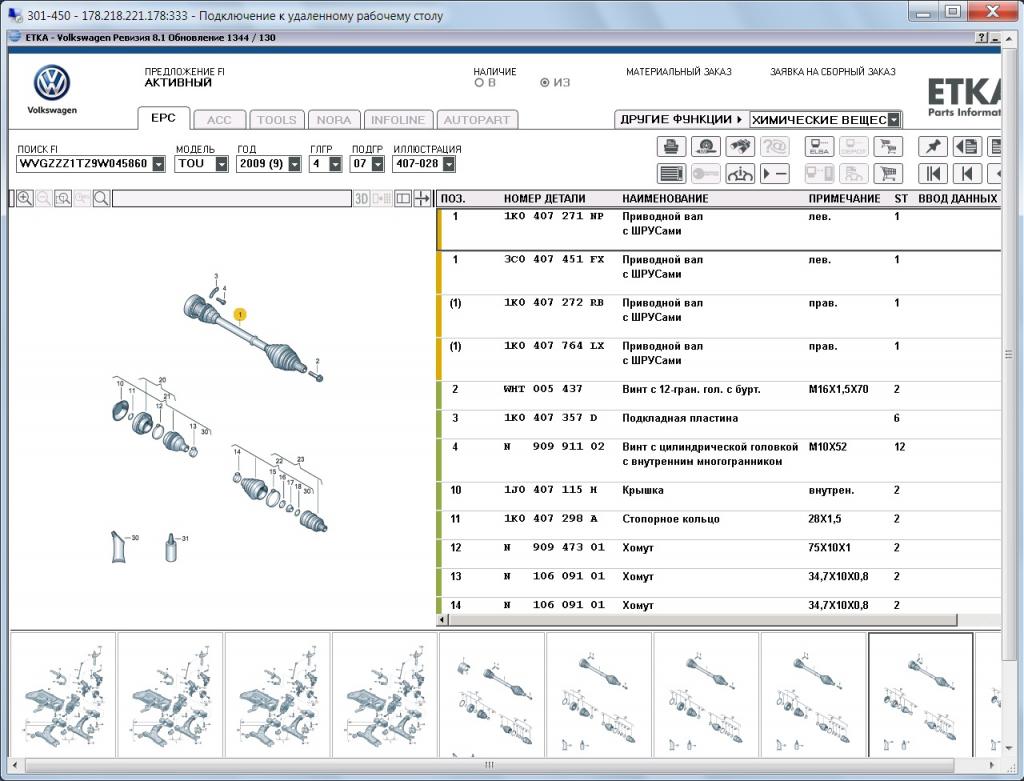Click the Volkswagen logo
The height and width of the screenshot is (781, 1024).
coord(52,83)
